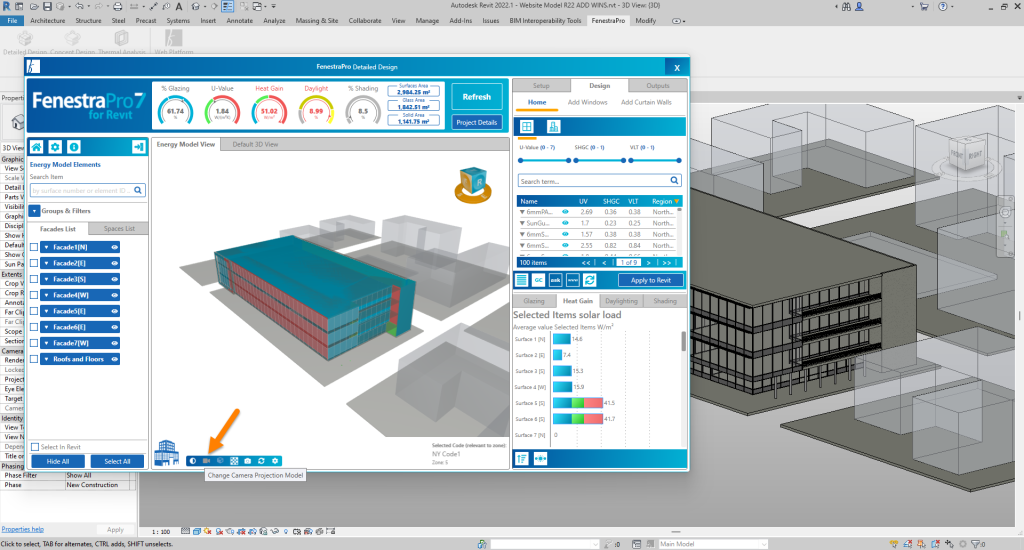Check the Facade5[E] checkbox
The height and width of the screenshot is (550, 1024).
click(34, 311)
